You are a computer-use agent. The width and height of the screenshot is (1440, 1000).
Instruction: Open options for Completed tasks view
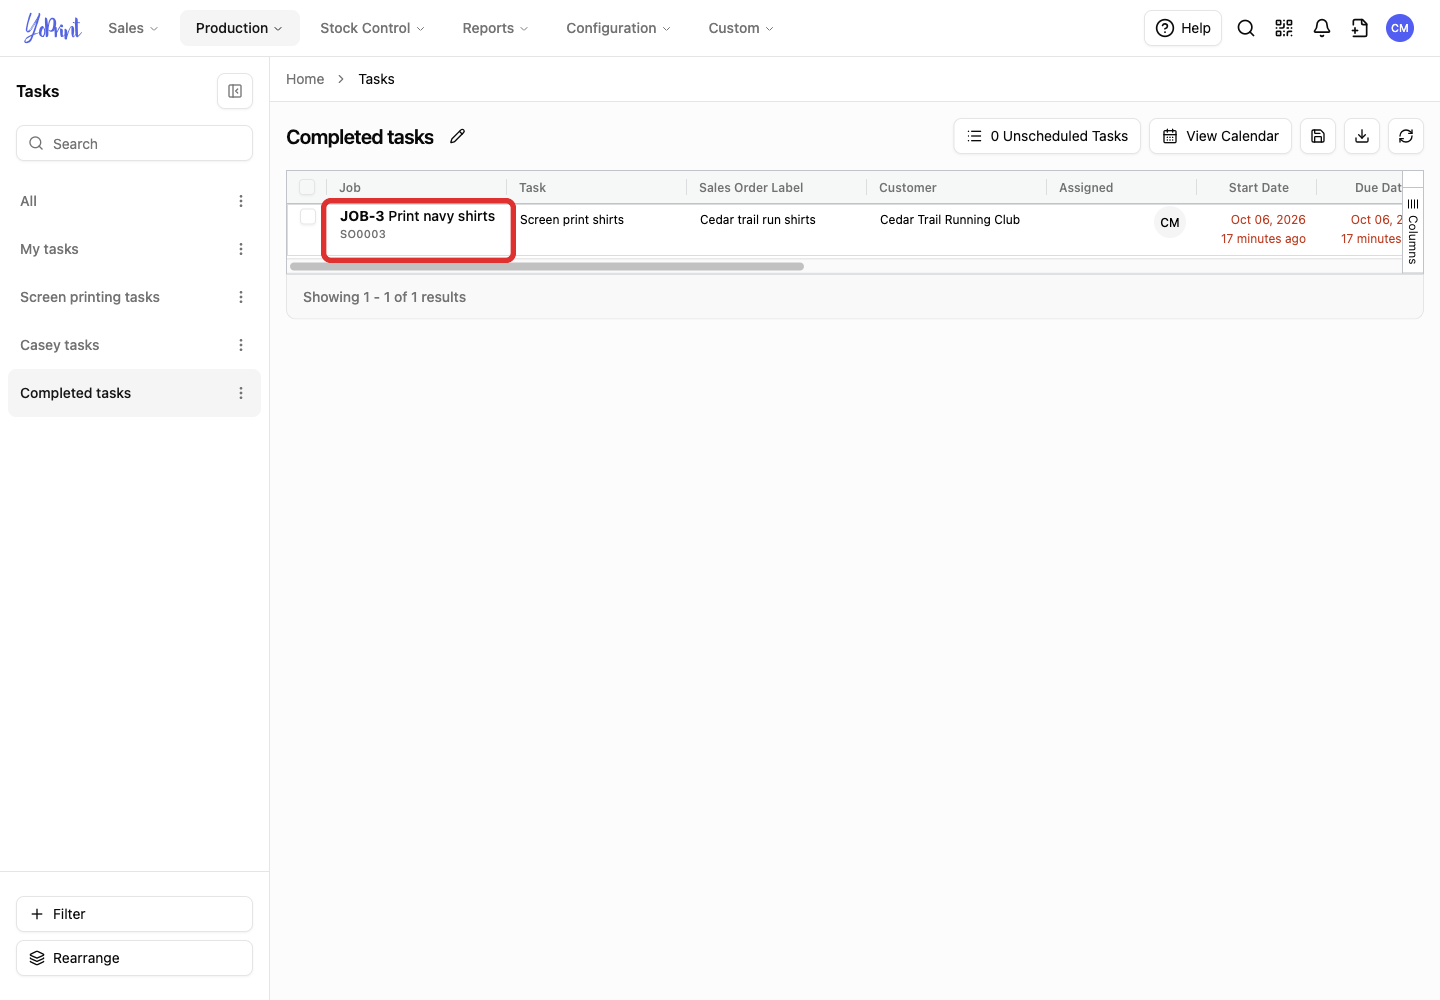tap(241, 393)
